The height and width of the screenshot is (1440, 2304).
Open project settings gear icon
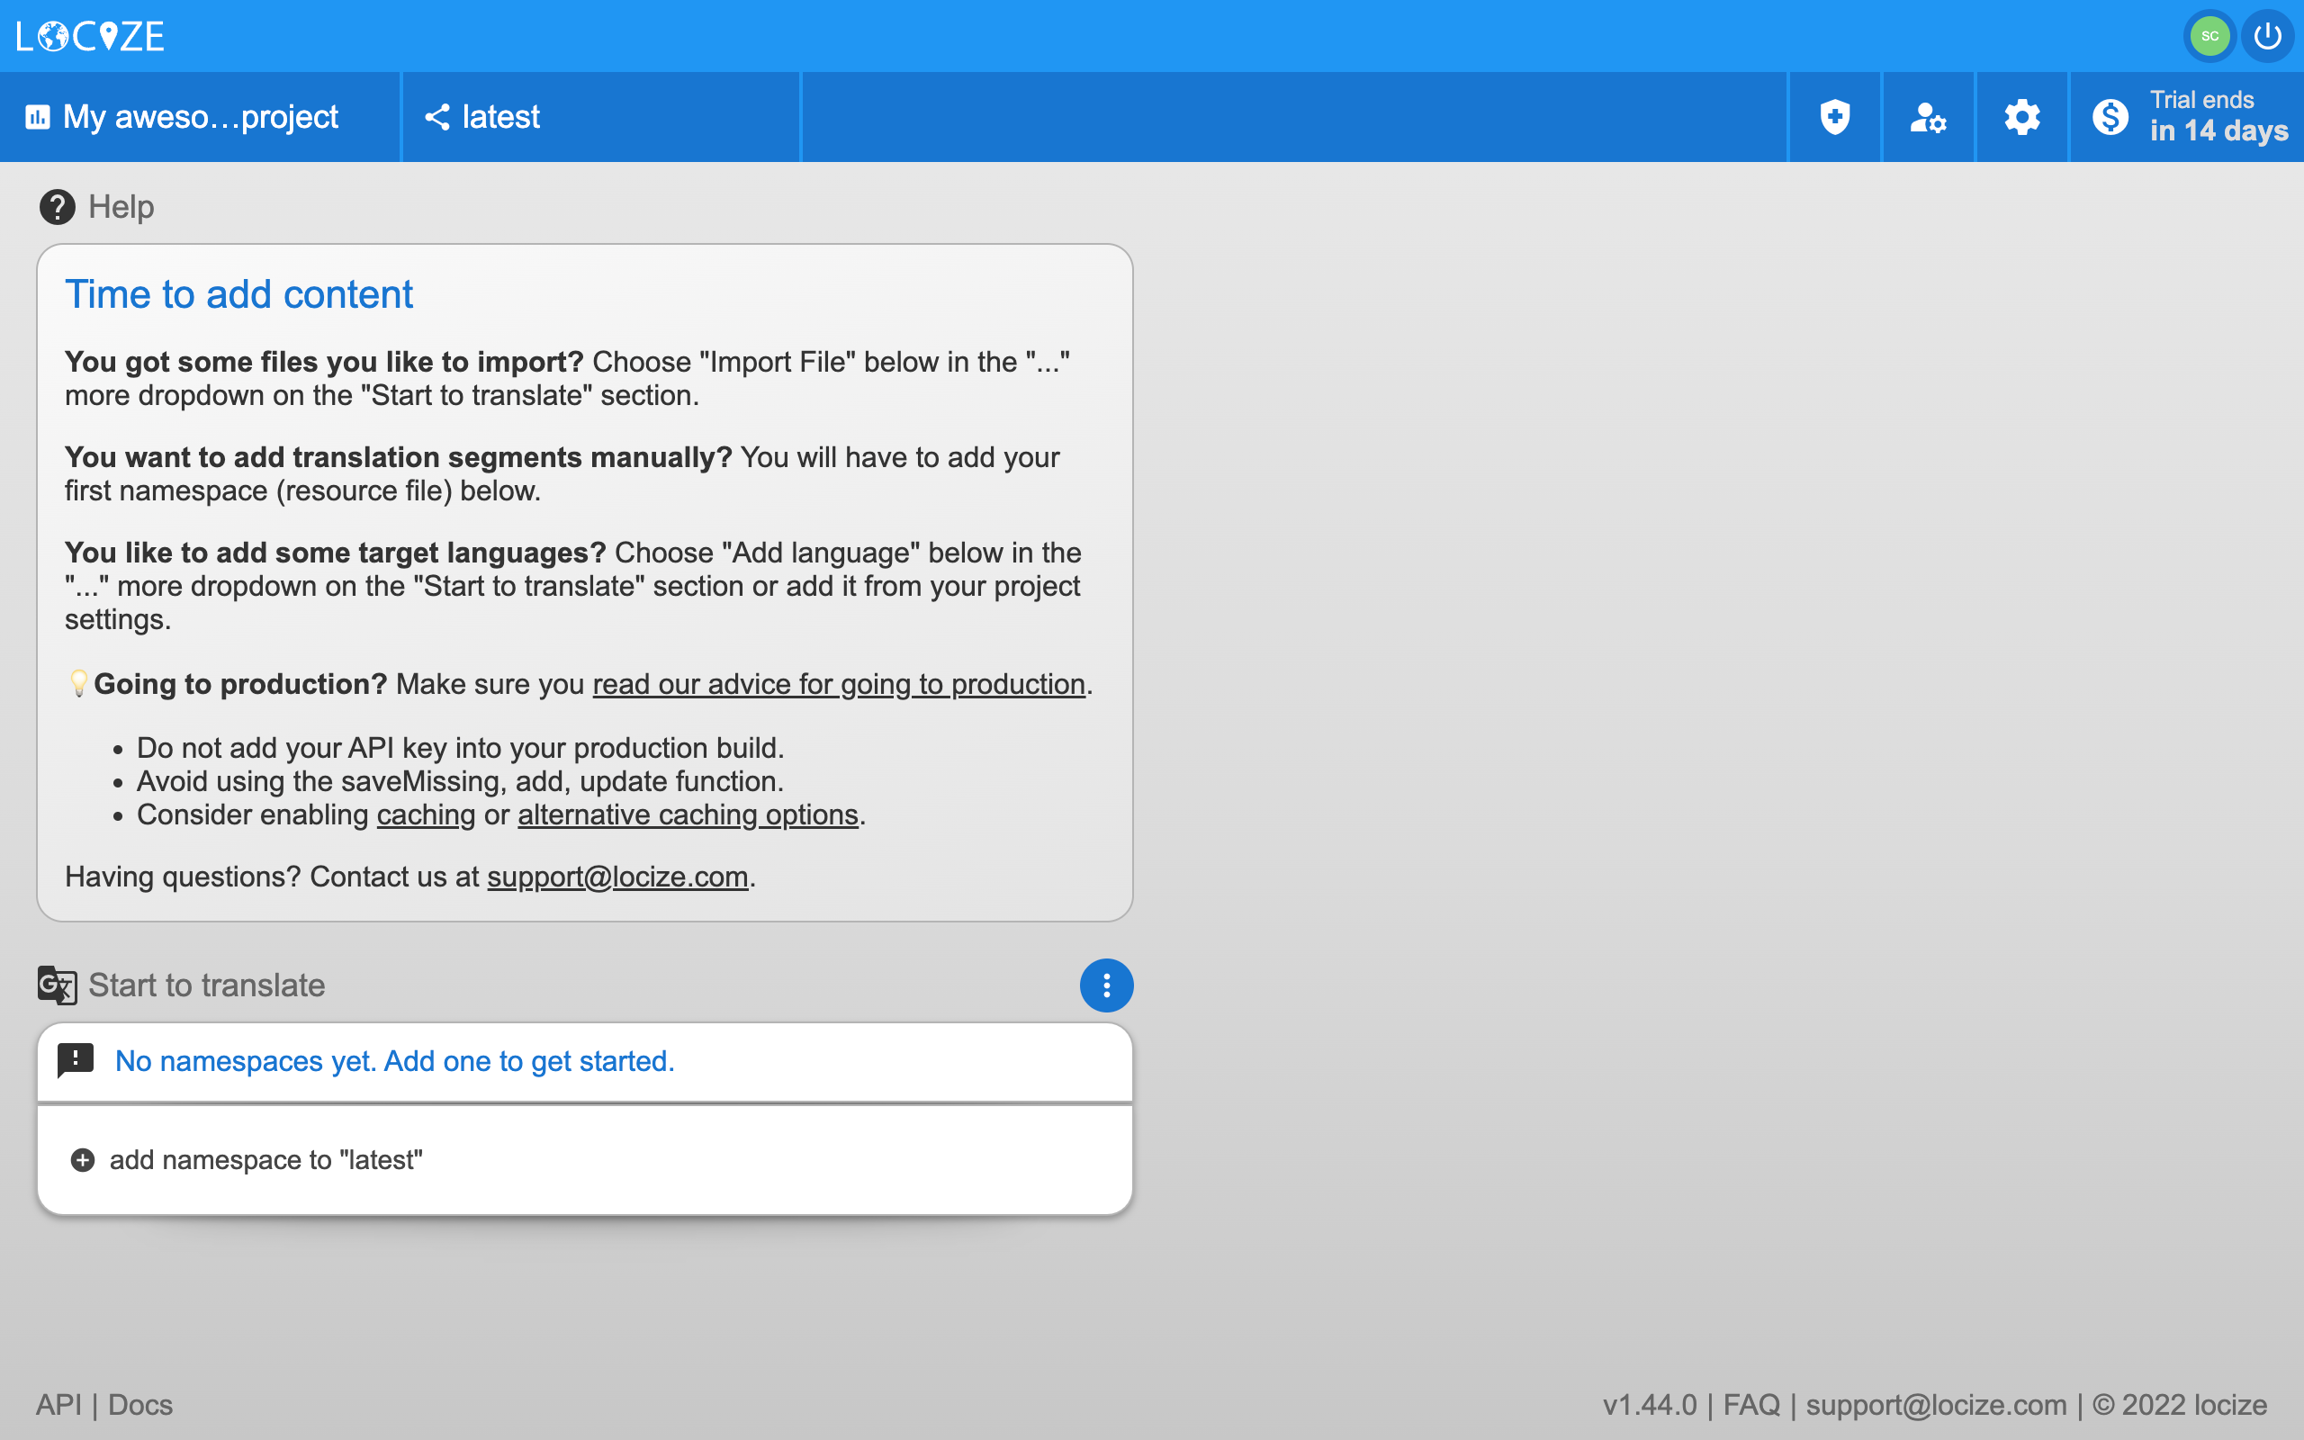[x=2021, y=117]
